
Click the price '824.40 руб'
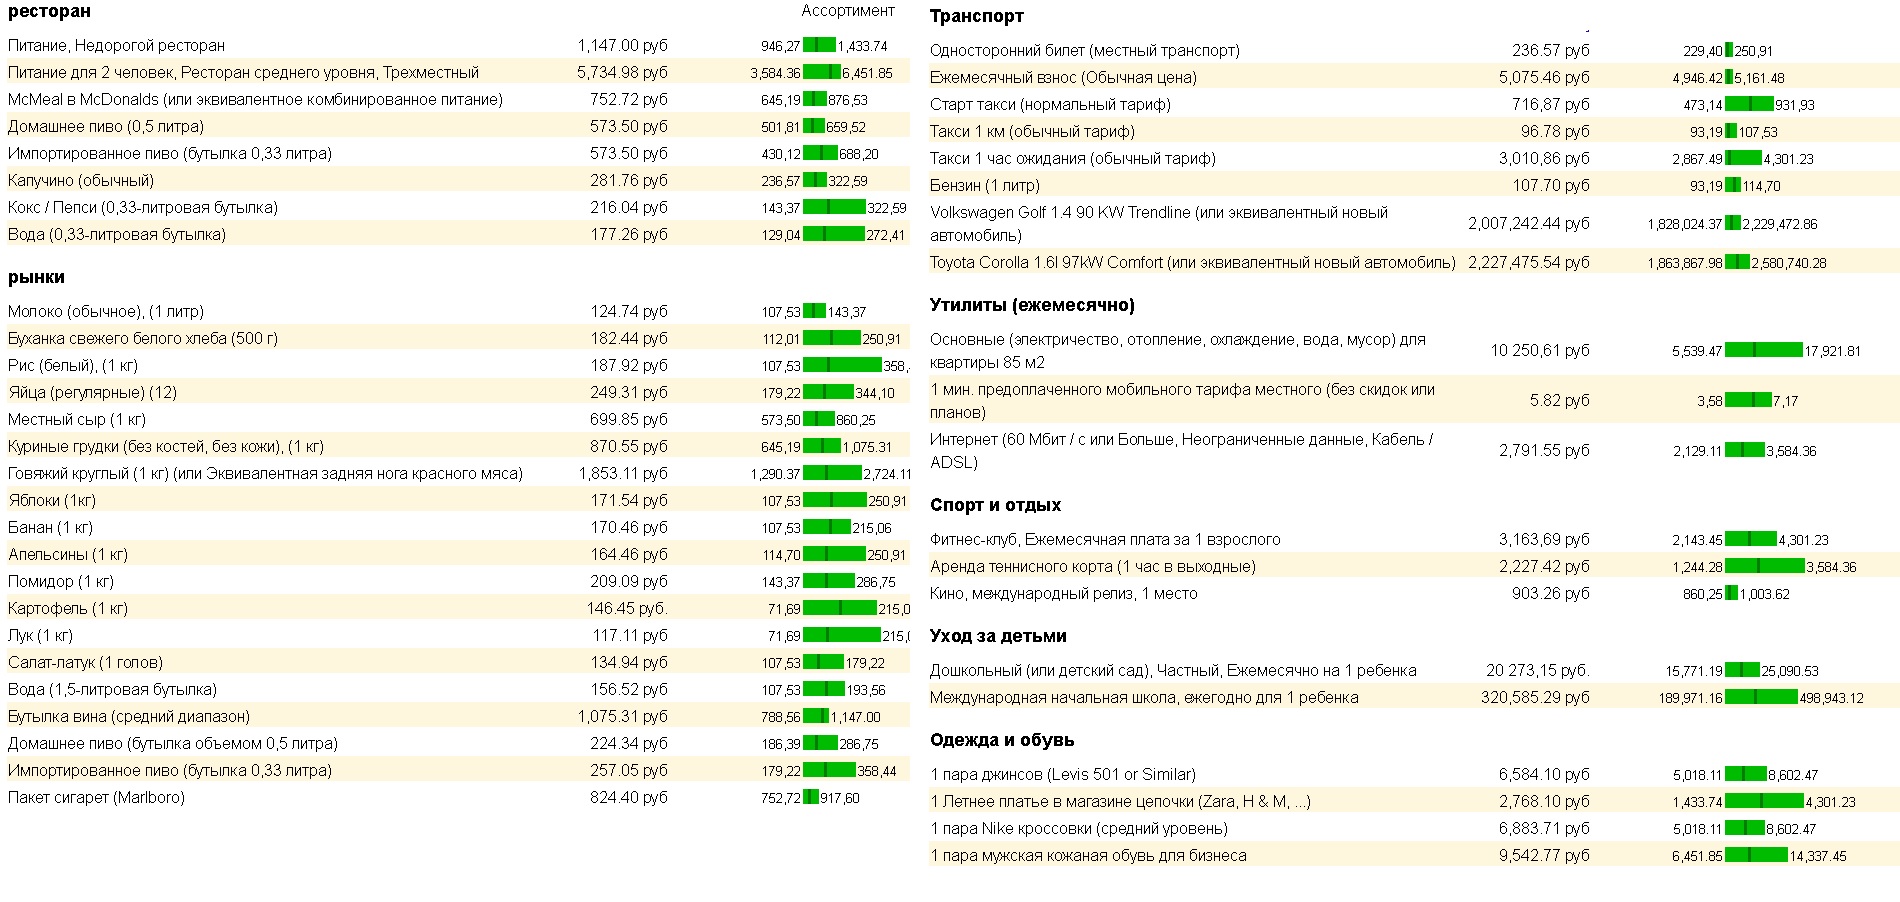628,798
